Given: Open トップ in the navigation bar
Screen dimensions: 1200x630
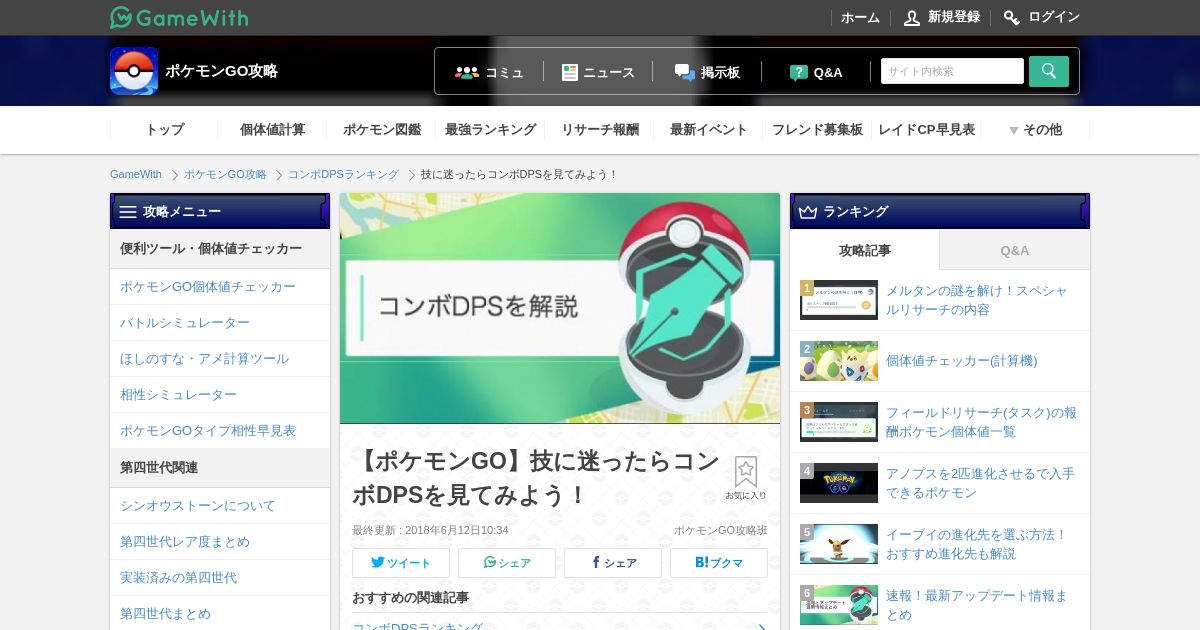Looking at the screenshot, I should pos(165,130).
